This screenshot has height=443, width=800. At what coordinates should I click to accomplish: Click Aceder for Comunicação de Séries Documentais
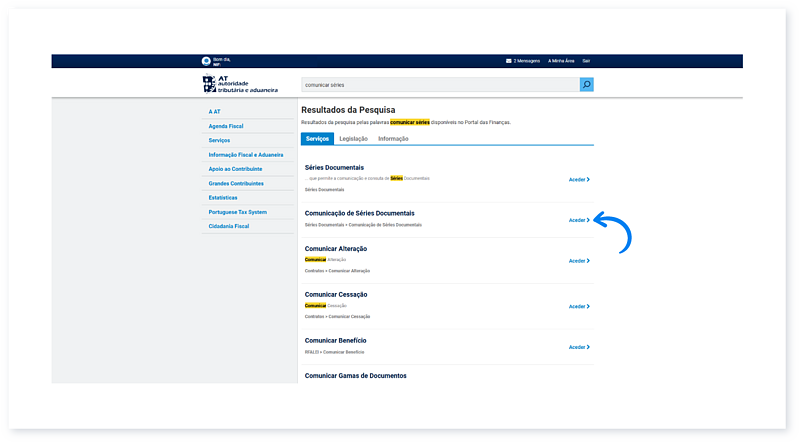[x=579, y=220]
